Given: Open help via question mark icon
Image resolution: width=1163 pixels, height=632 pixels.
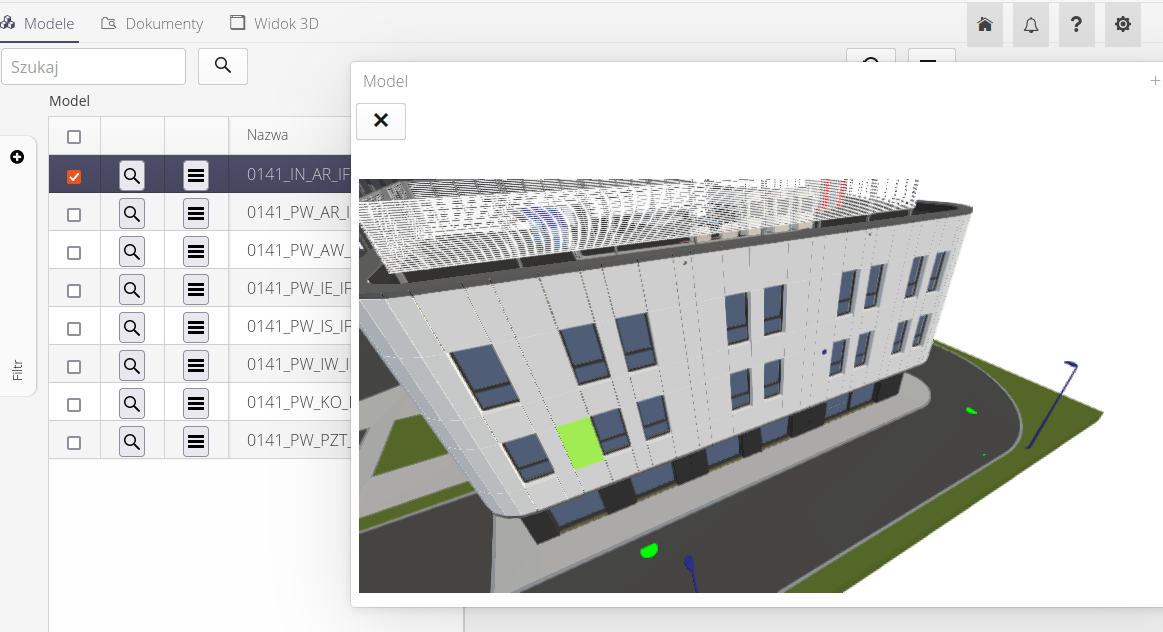Looking at the screenshot, I should (x=1076, y=25).
